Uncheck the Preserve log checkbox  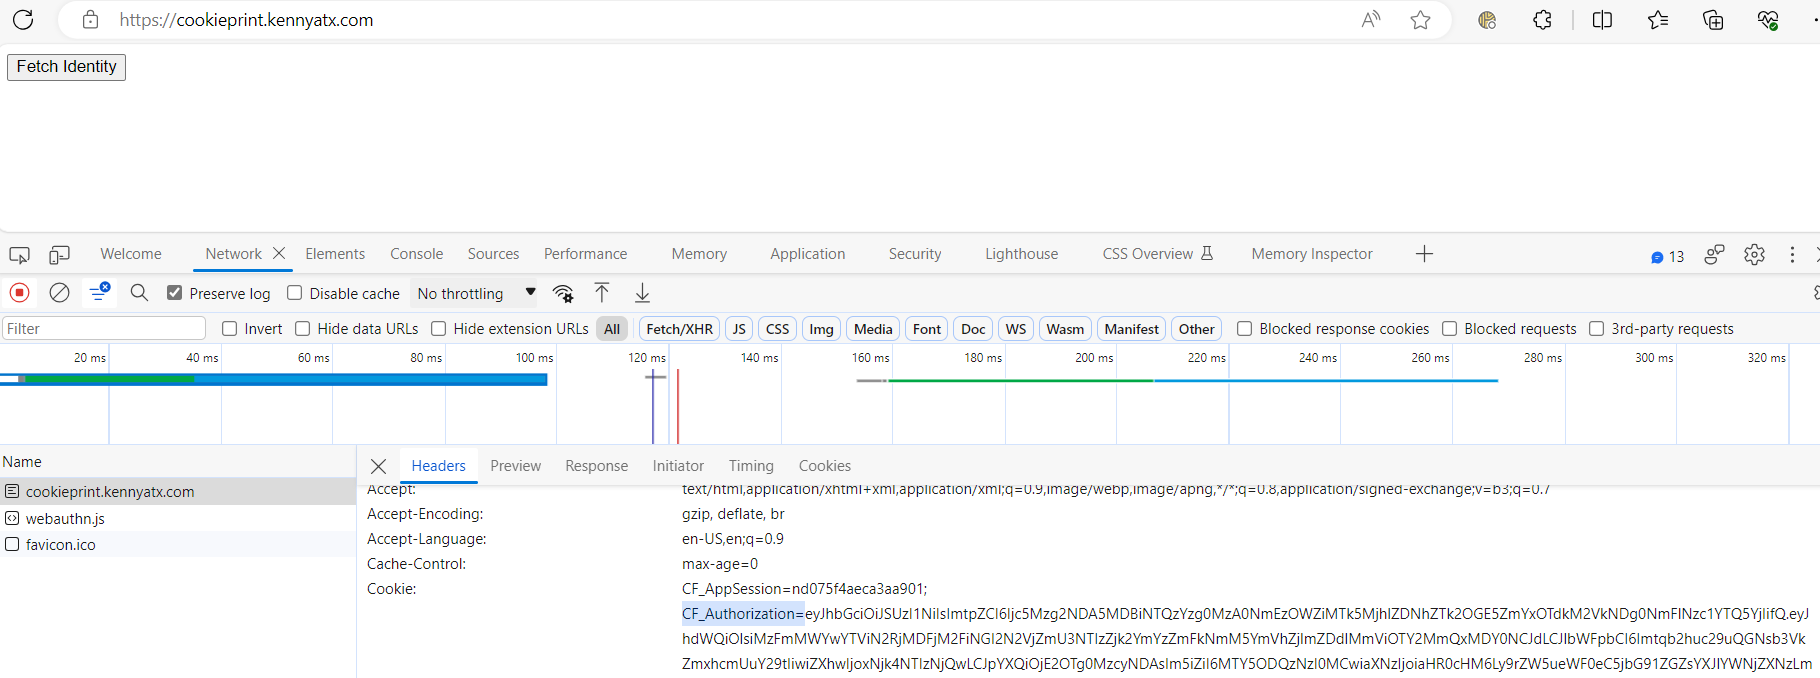coord(175,293)
